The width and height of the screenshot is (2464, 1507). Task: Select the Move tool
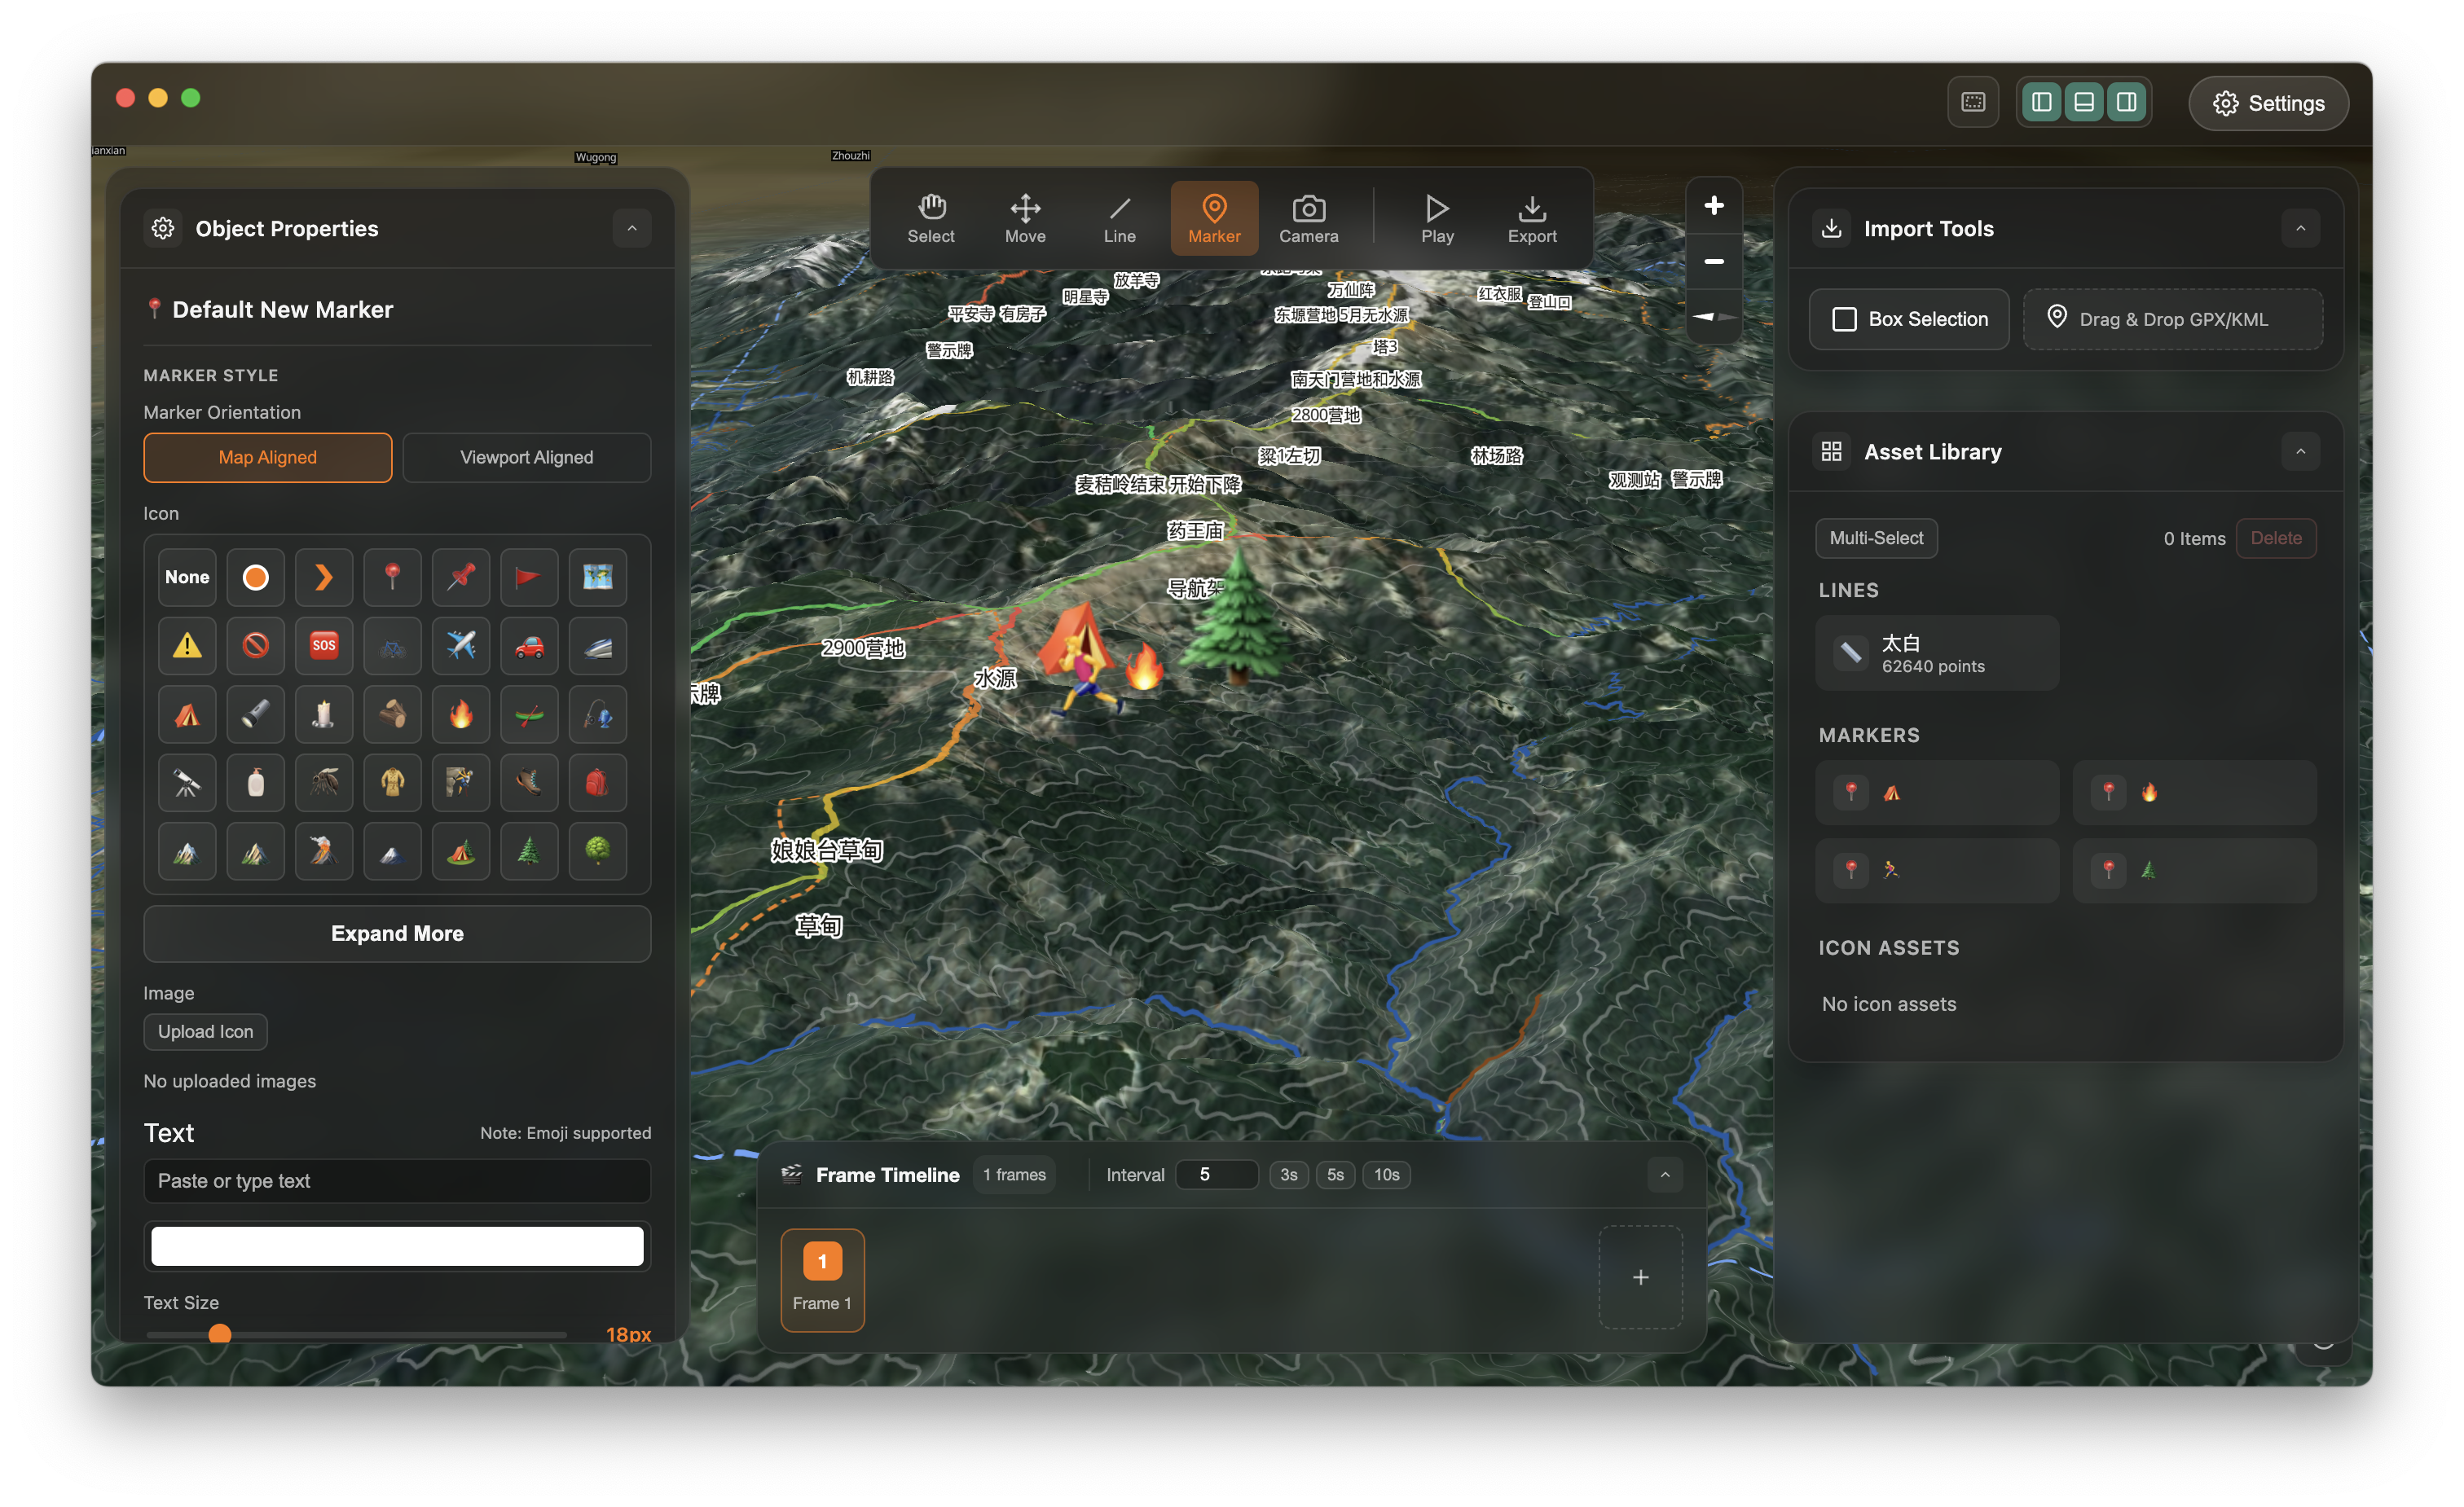click(x=1025, y=217)
